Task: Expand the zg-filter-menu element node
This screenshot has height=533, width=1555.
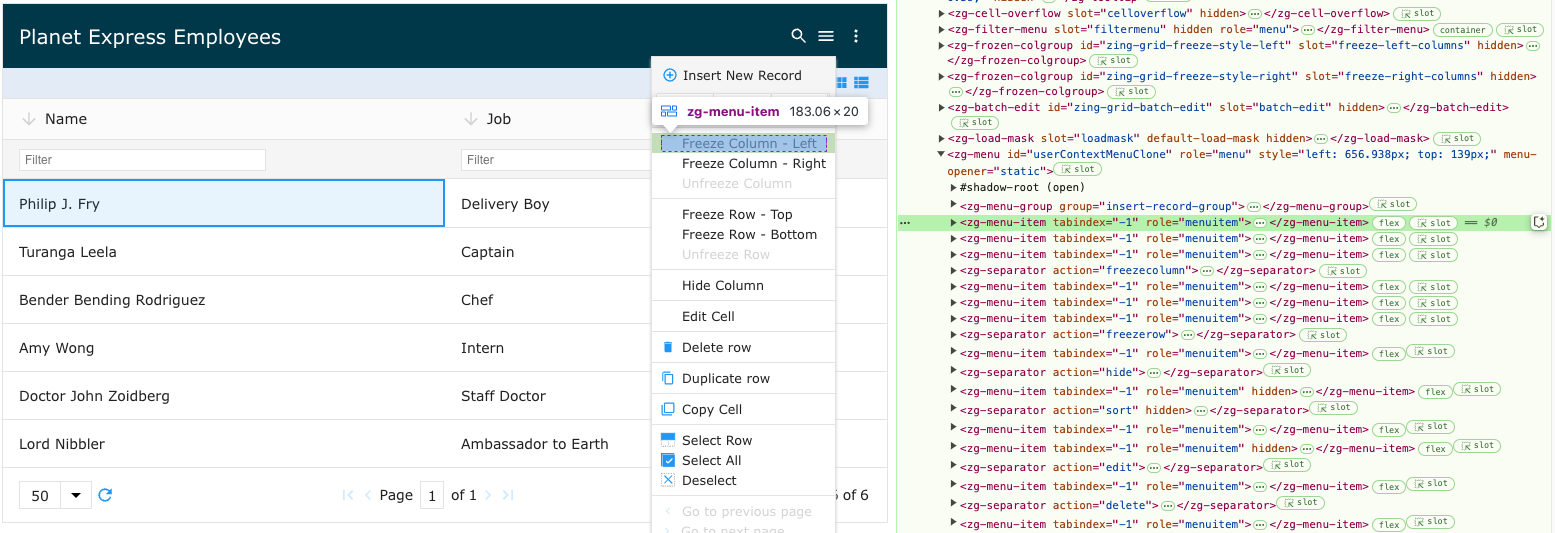Action: [x=941, y=30]
